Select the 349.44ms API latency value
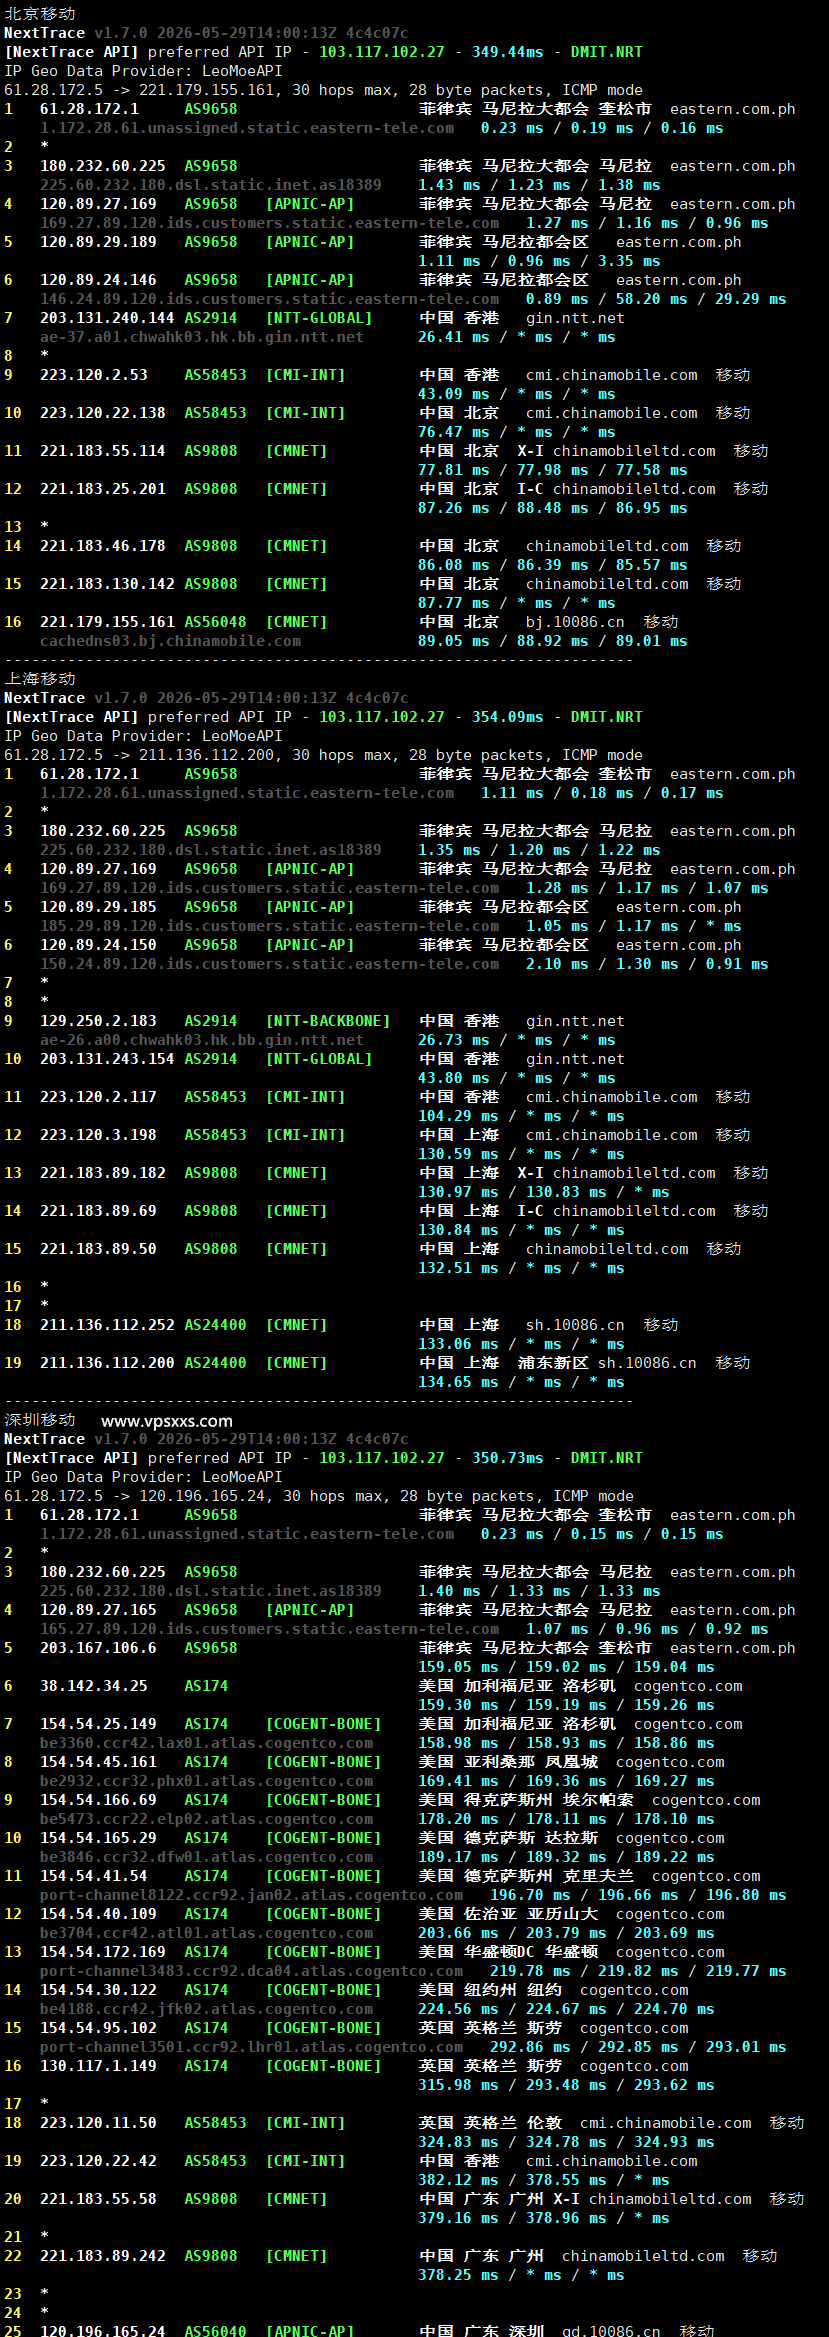This screenshot has width=829, height=2337. (508, 52)
